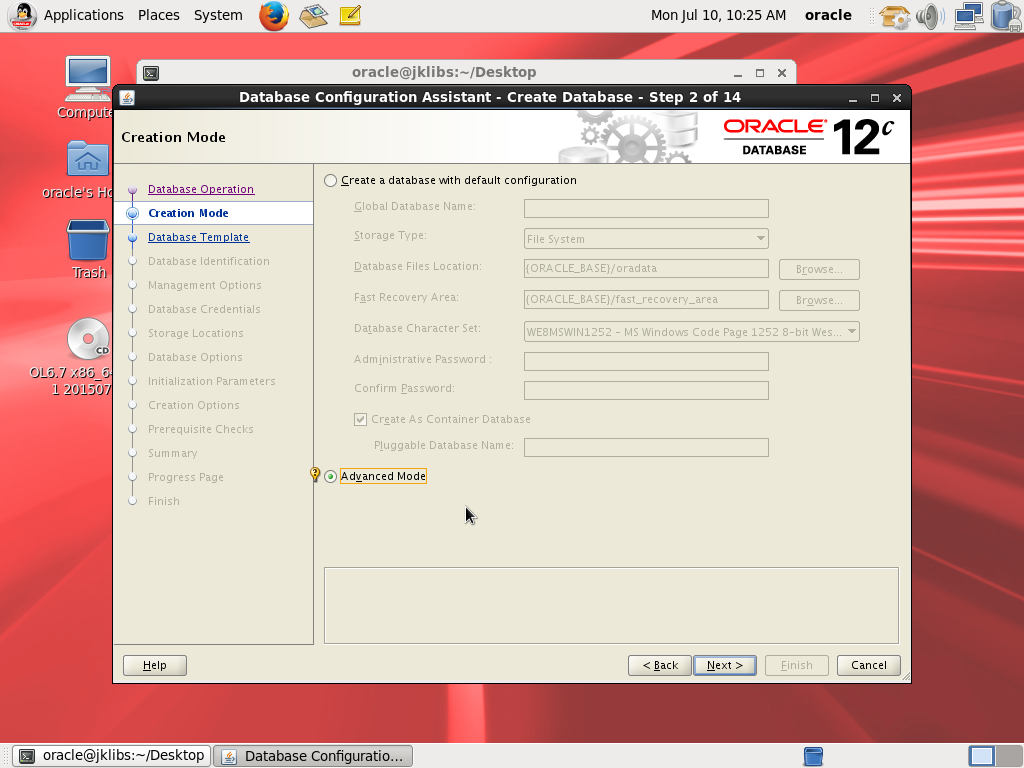Launch Firefox from the top panel
The image size is (1024, 768).
[x=273, y=15]
